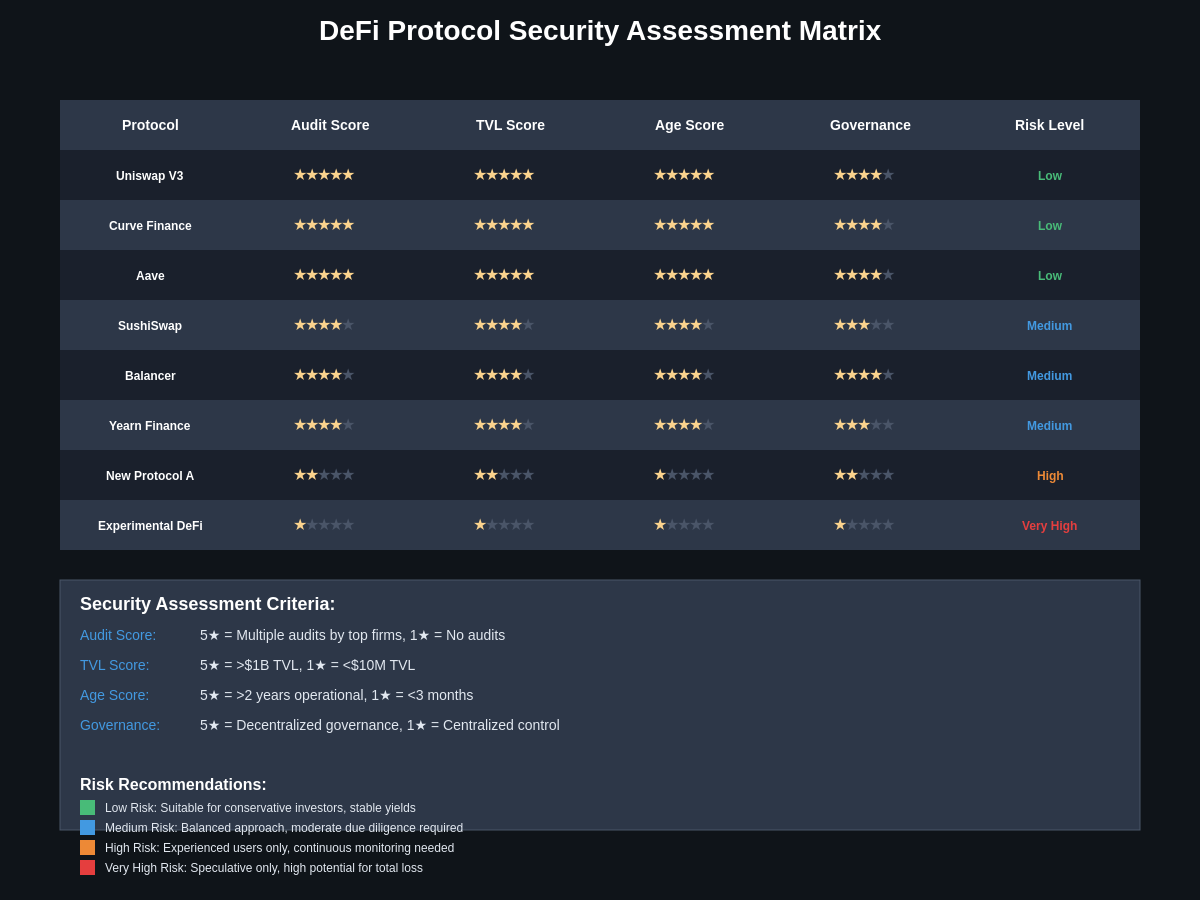Click Yearn Finance governance star rating
The width and height of the screenshot is (1200, 900).
point(864,425)
